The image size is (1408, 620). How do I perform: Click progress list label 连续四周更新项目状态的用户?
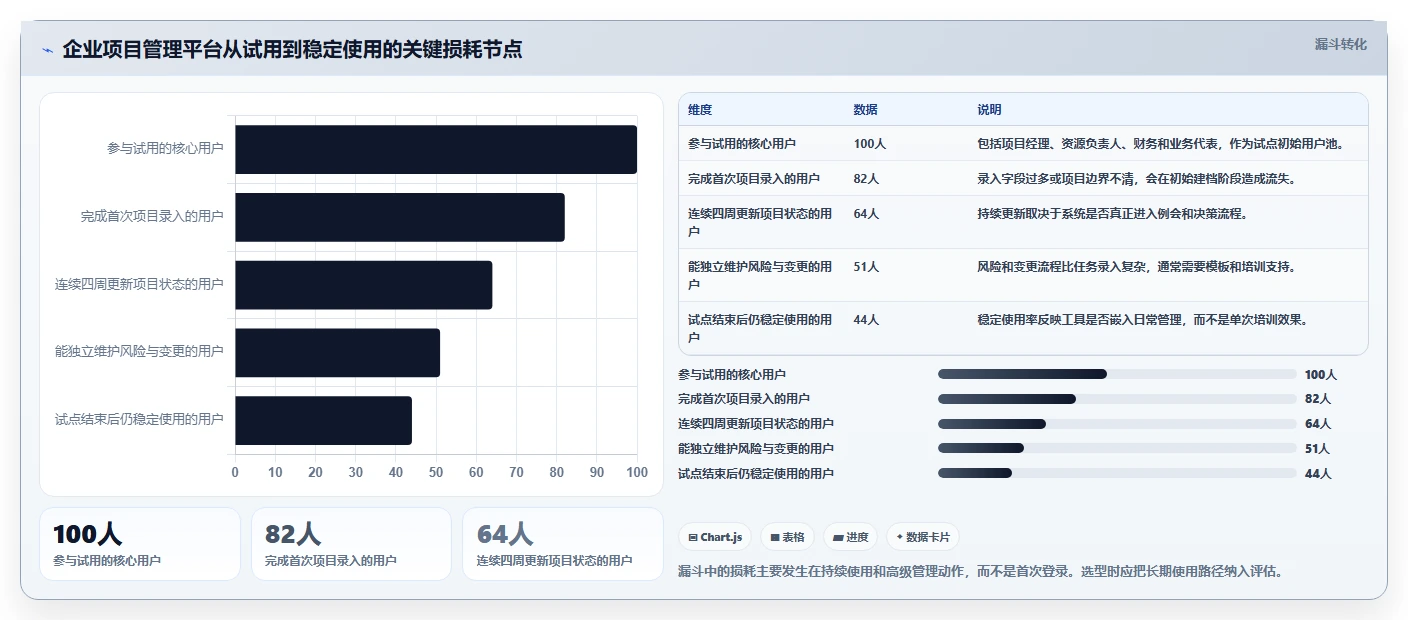click(756, 424)
